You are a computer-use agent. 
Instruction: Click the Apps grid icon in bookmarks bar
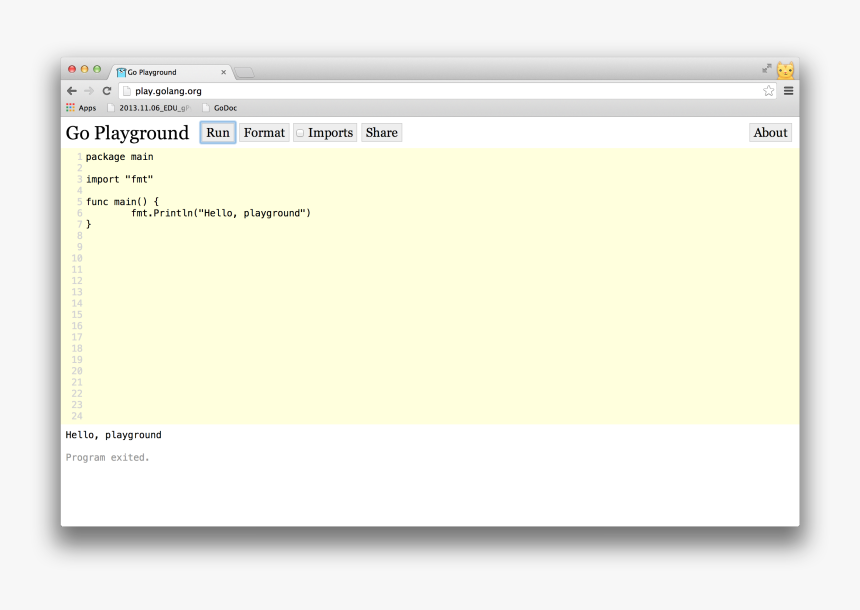(70, 108)
